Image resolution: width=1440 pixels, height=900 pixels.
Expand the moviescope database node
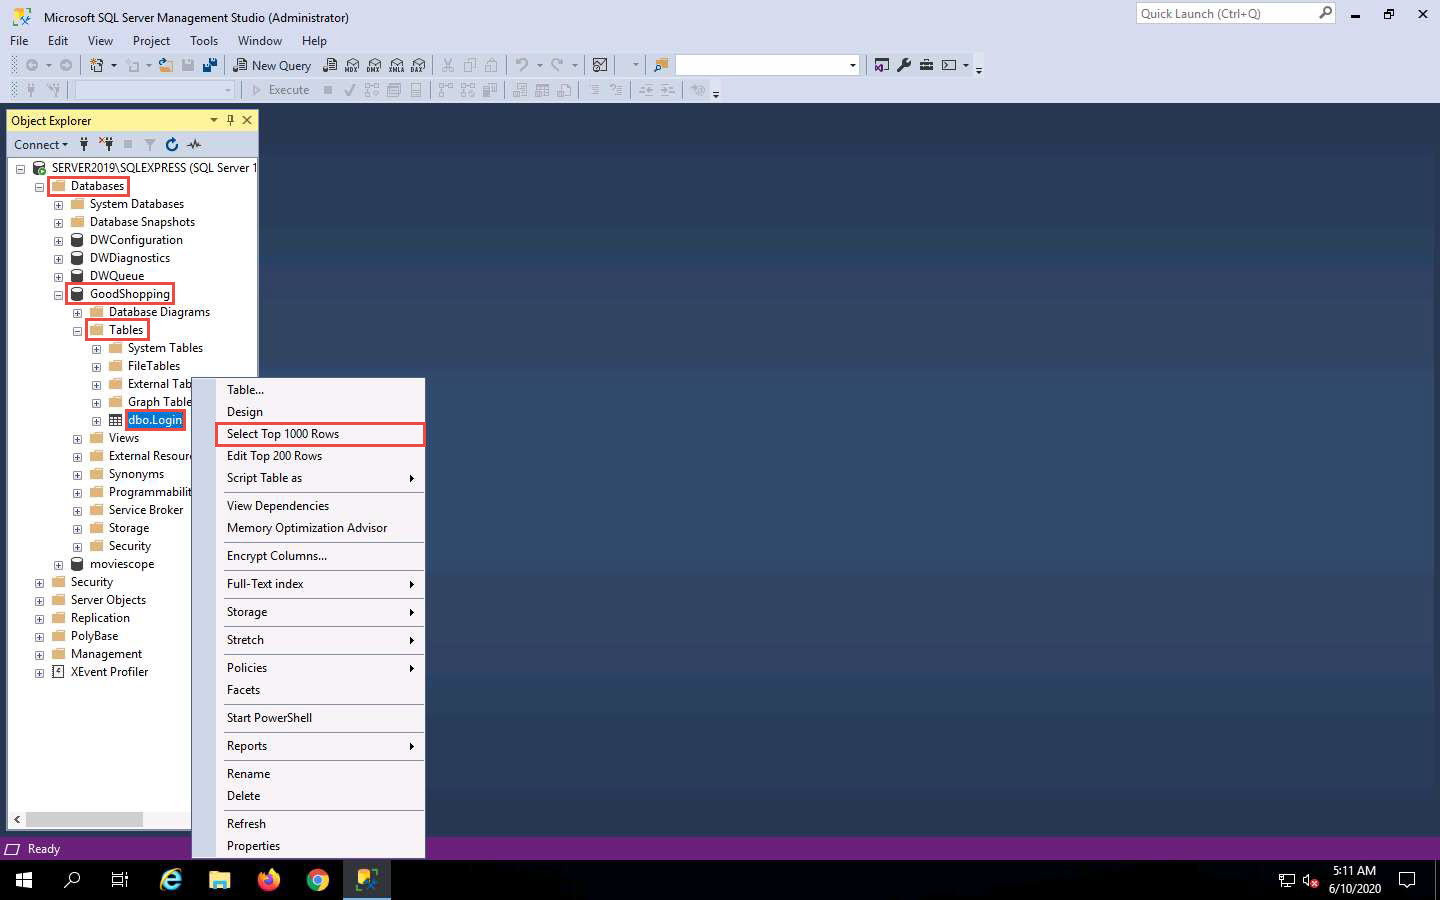click(x=58, y=565)
